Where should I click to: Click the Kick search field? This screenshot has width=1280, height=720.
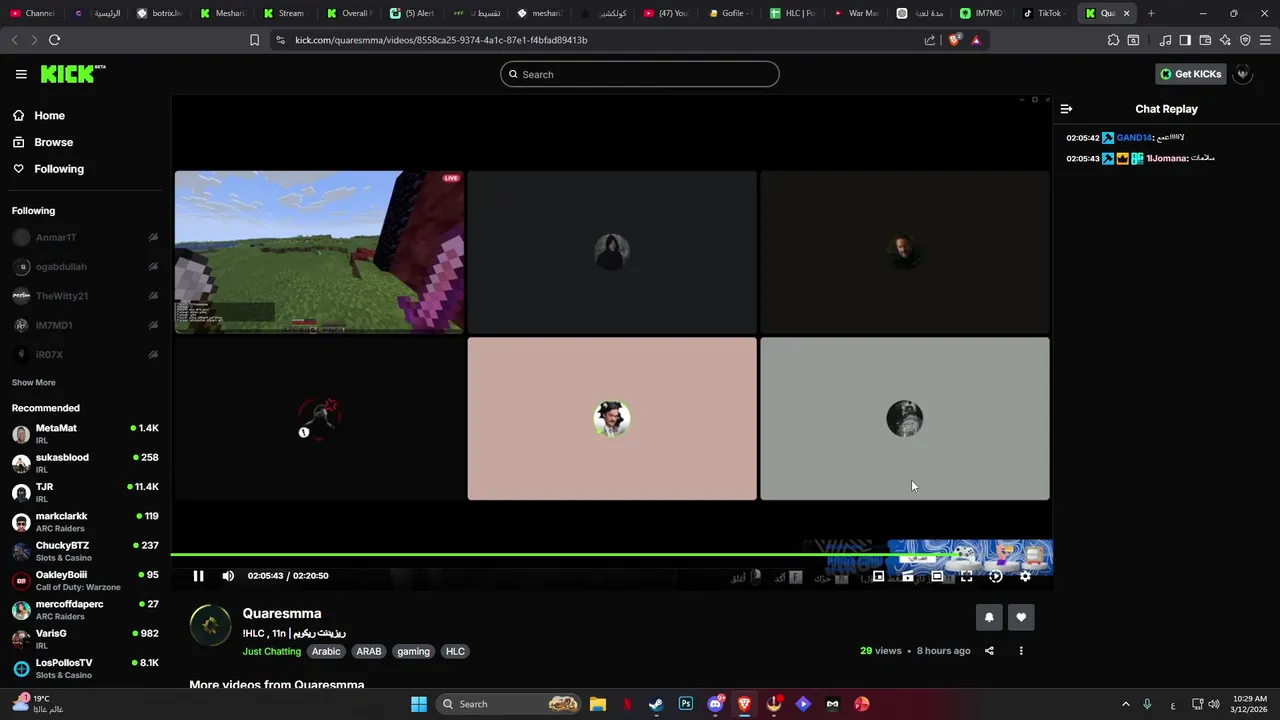coord(640,74)
